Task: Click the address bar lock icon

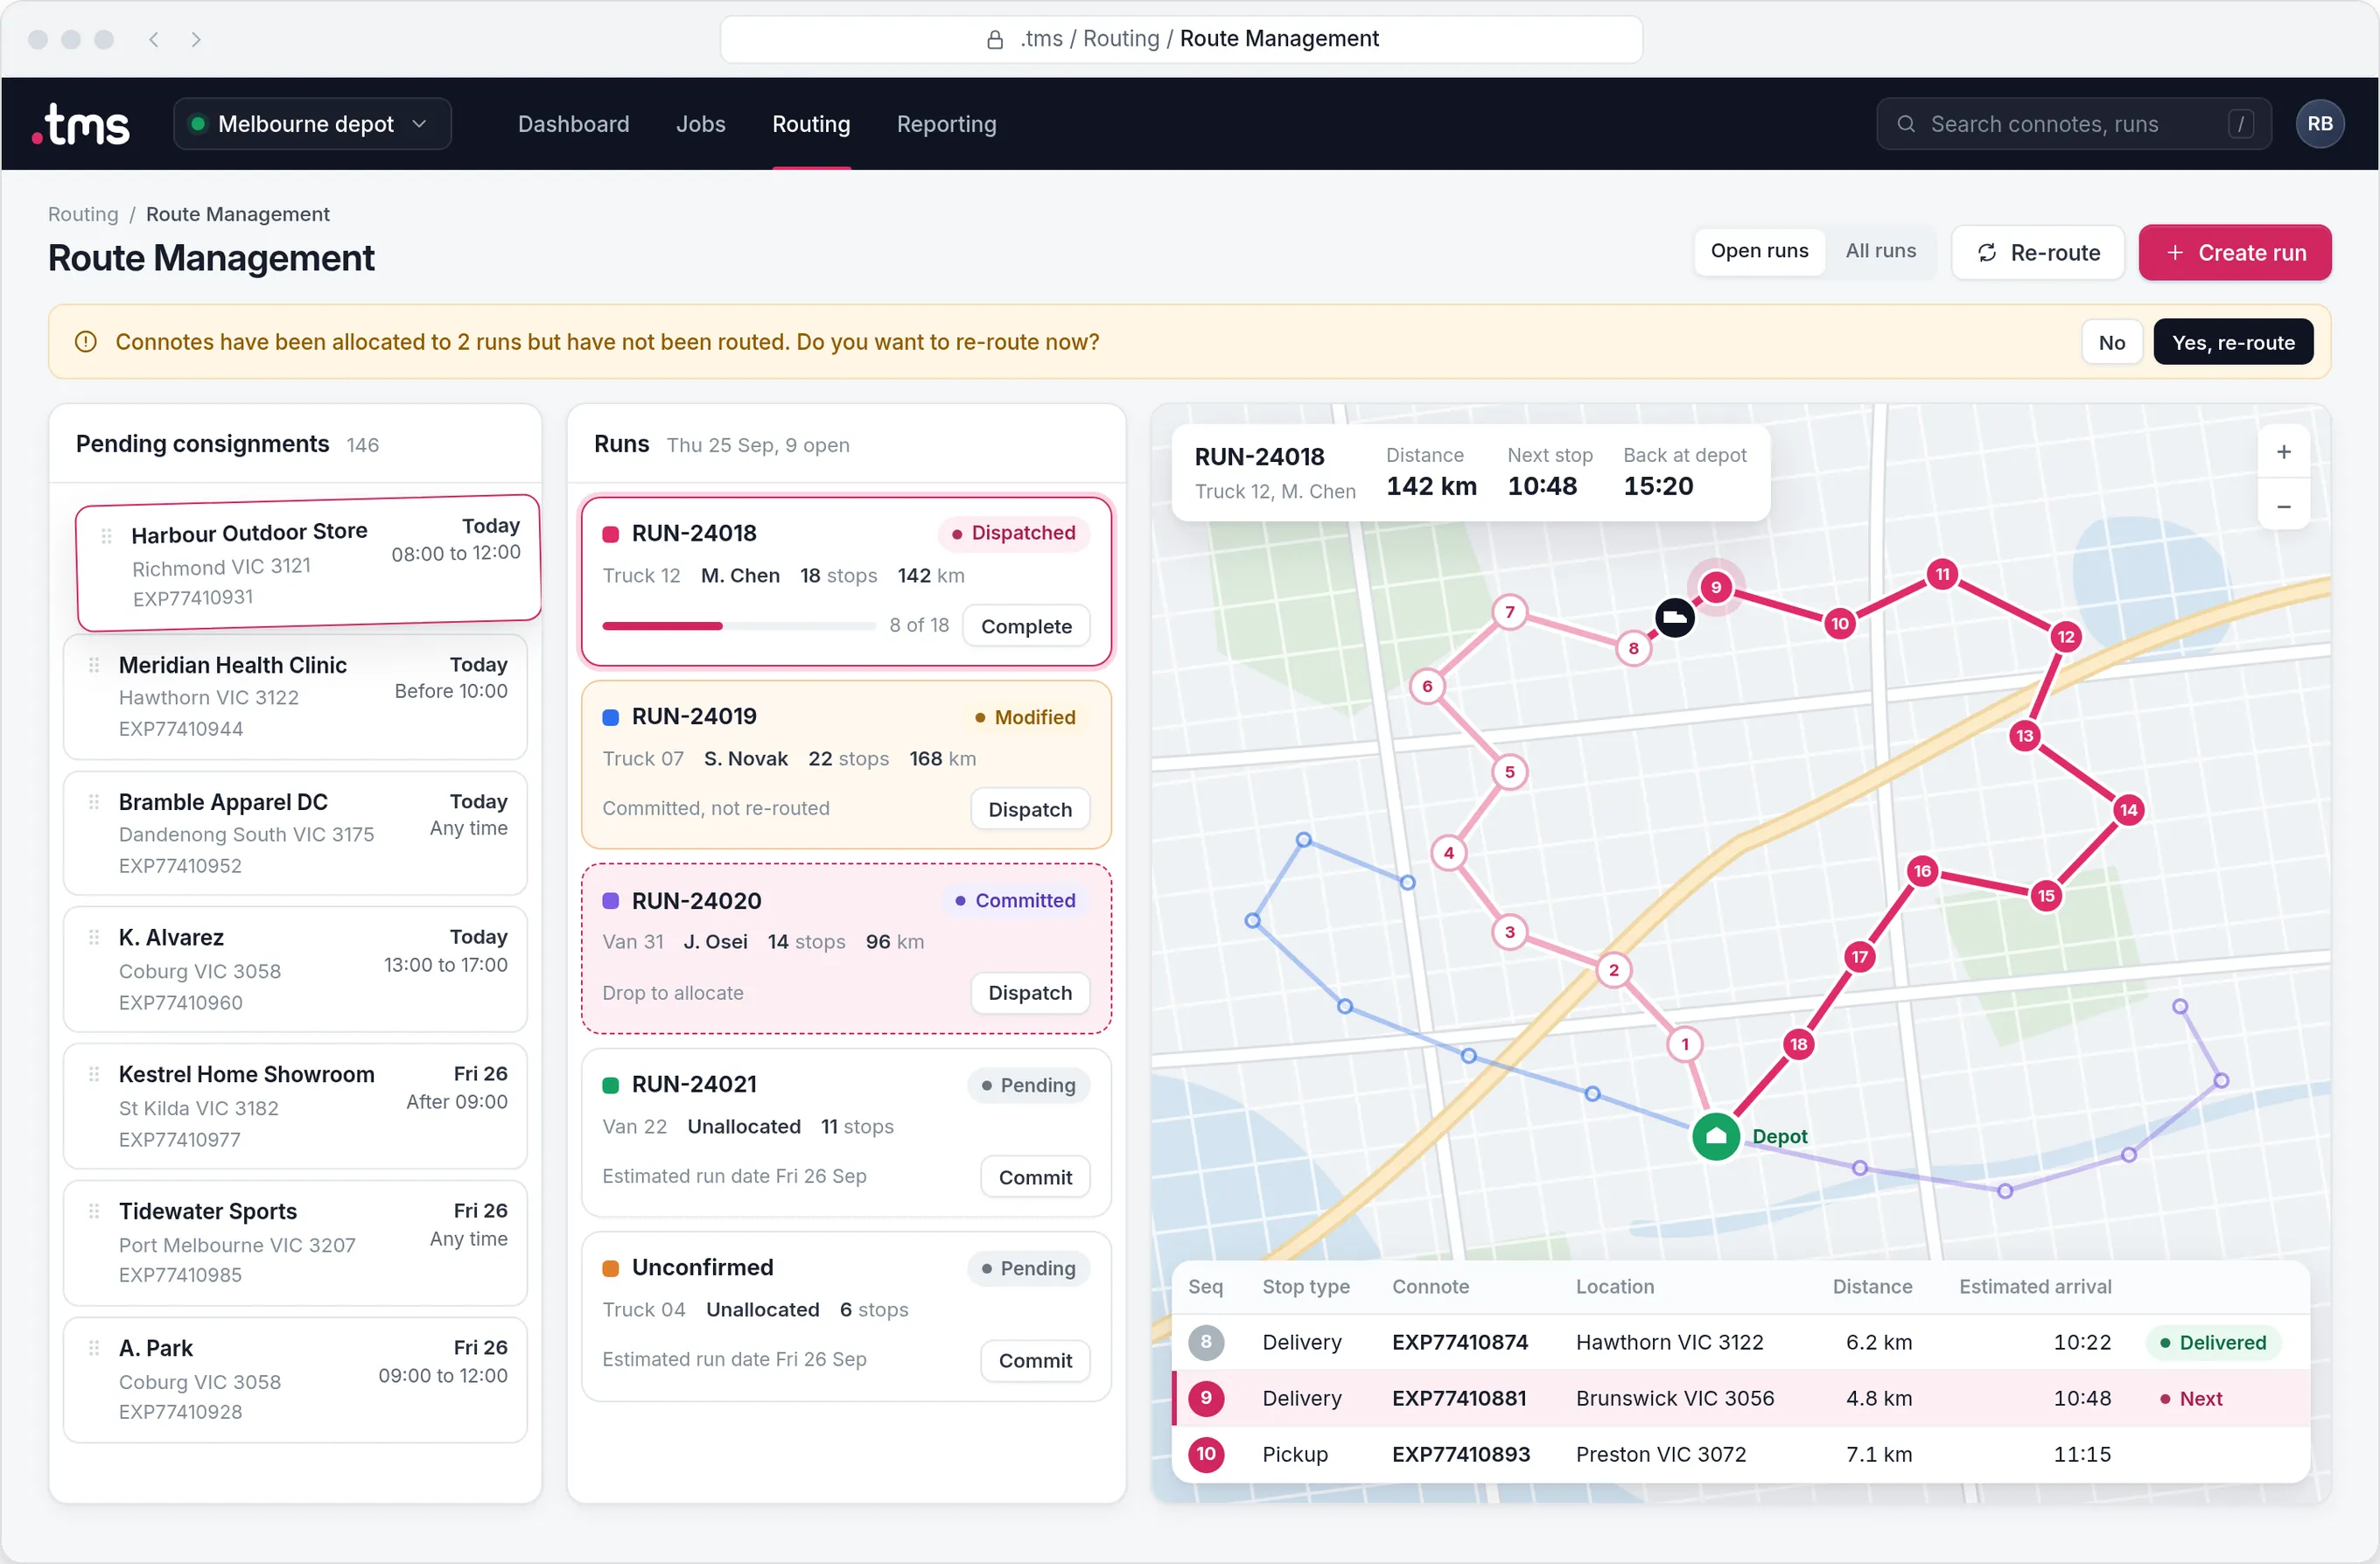Action: point(995,39)
